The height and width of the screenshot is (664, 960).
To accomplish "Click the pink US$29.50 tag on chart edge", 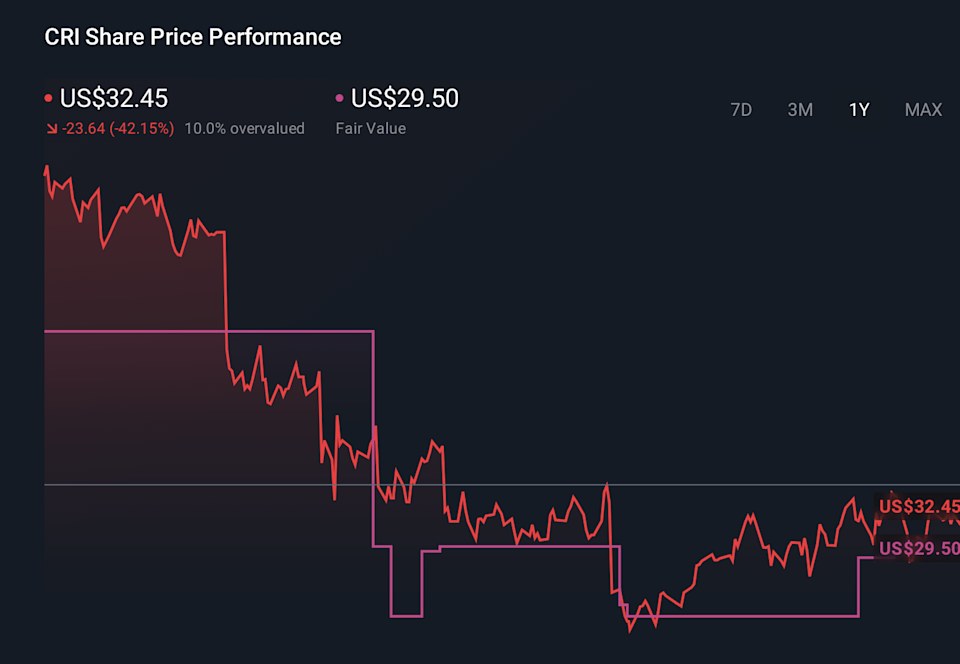I will 918,548.
